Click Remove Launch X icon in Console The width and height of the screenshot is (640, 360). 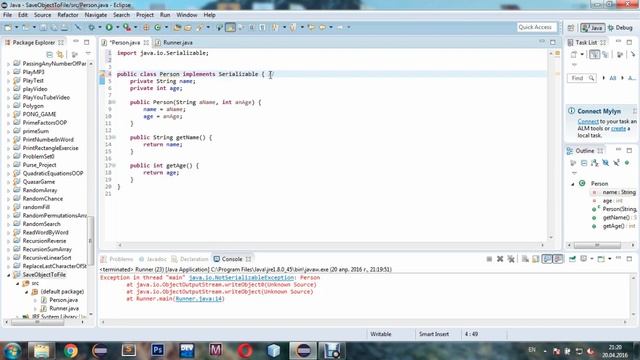pos(500,259)
